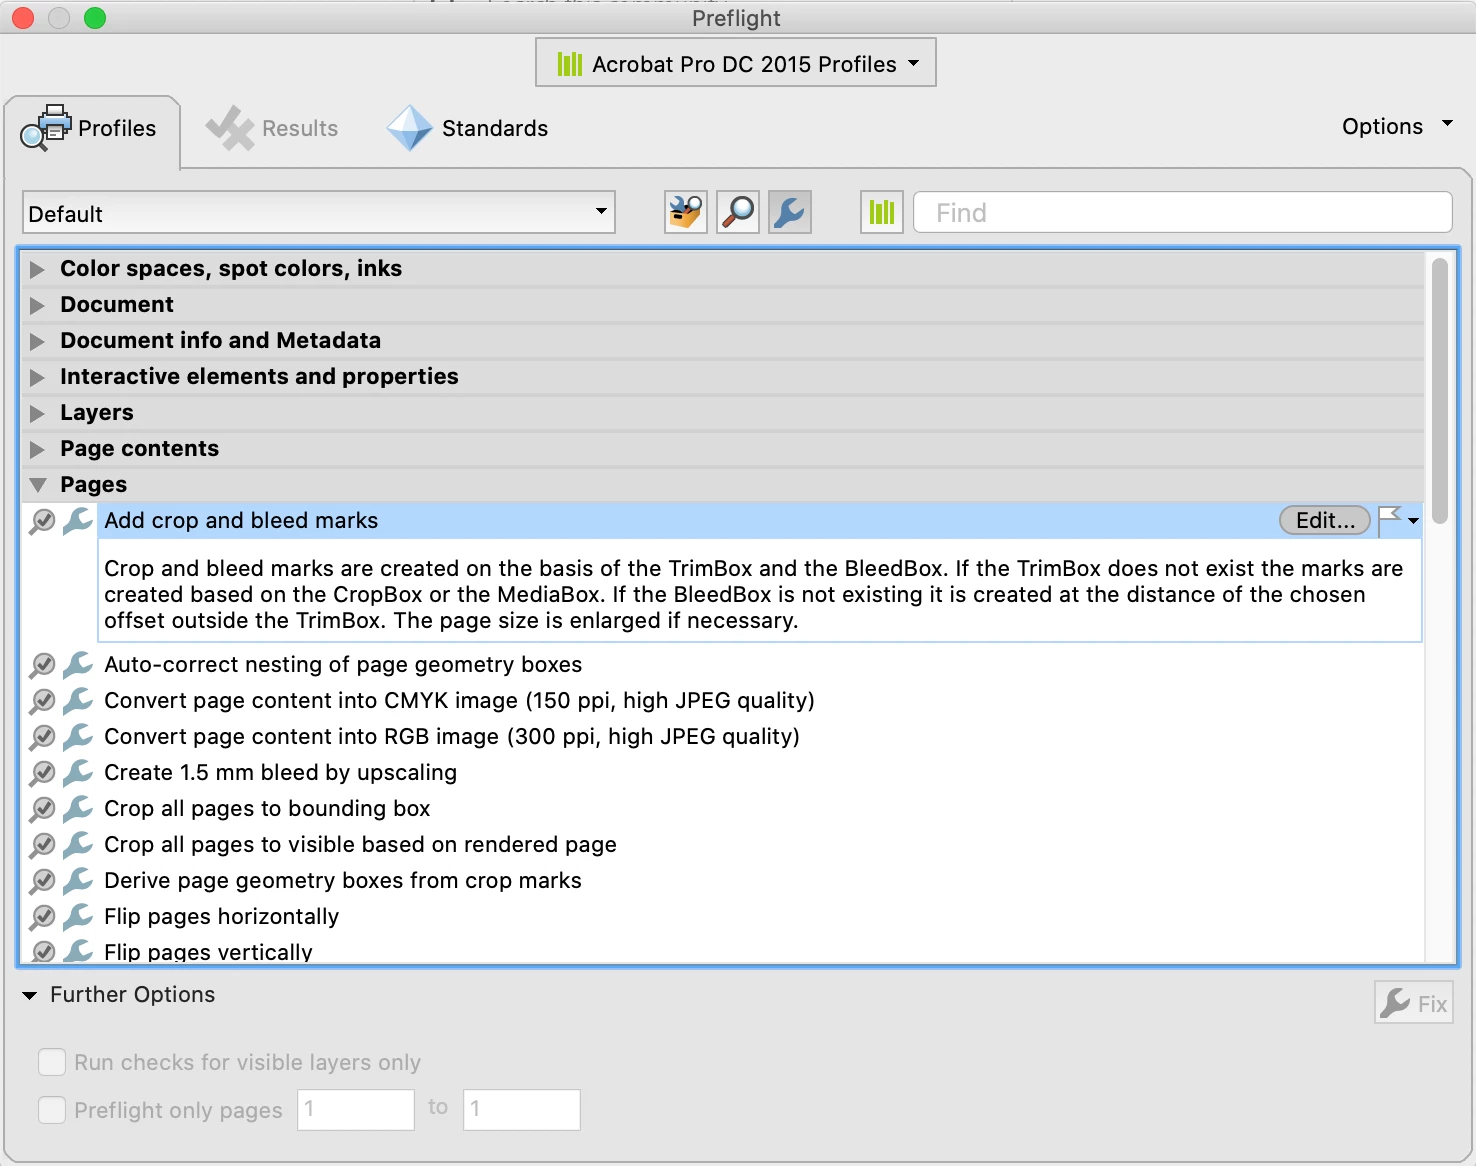Expand the Page contents group
Image resolution: width=1476 pixels, height=1166 pixels.
pyautogui.click(x=37, y=449)
